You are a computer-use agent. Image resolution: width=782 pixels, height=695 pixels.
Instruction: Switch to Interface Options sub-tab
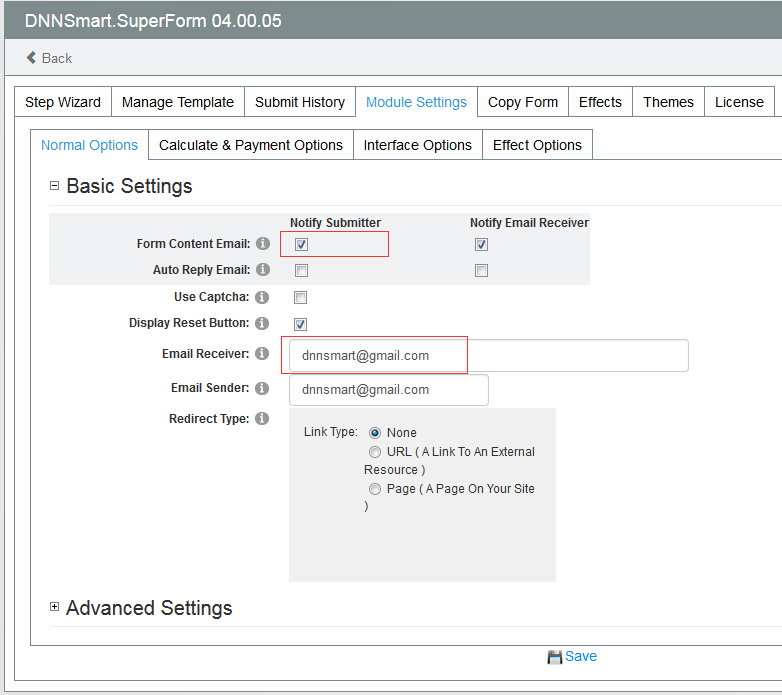click(x=417, y=145)
